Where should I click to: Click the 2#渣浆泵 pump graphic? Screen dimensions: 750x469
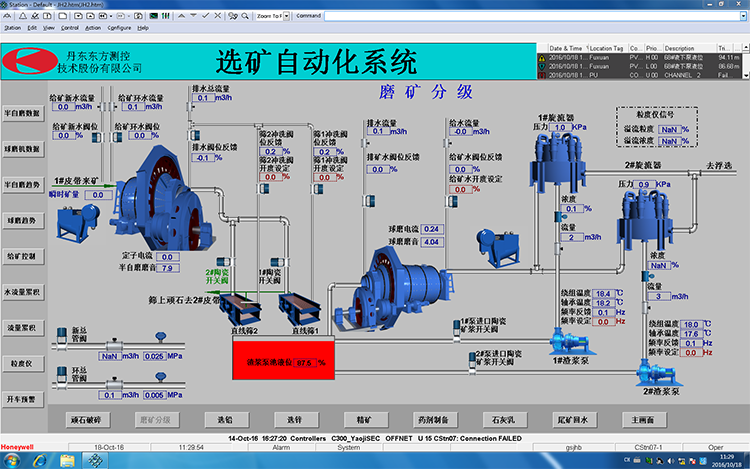tap(658, 373)
